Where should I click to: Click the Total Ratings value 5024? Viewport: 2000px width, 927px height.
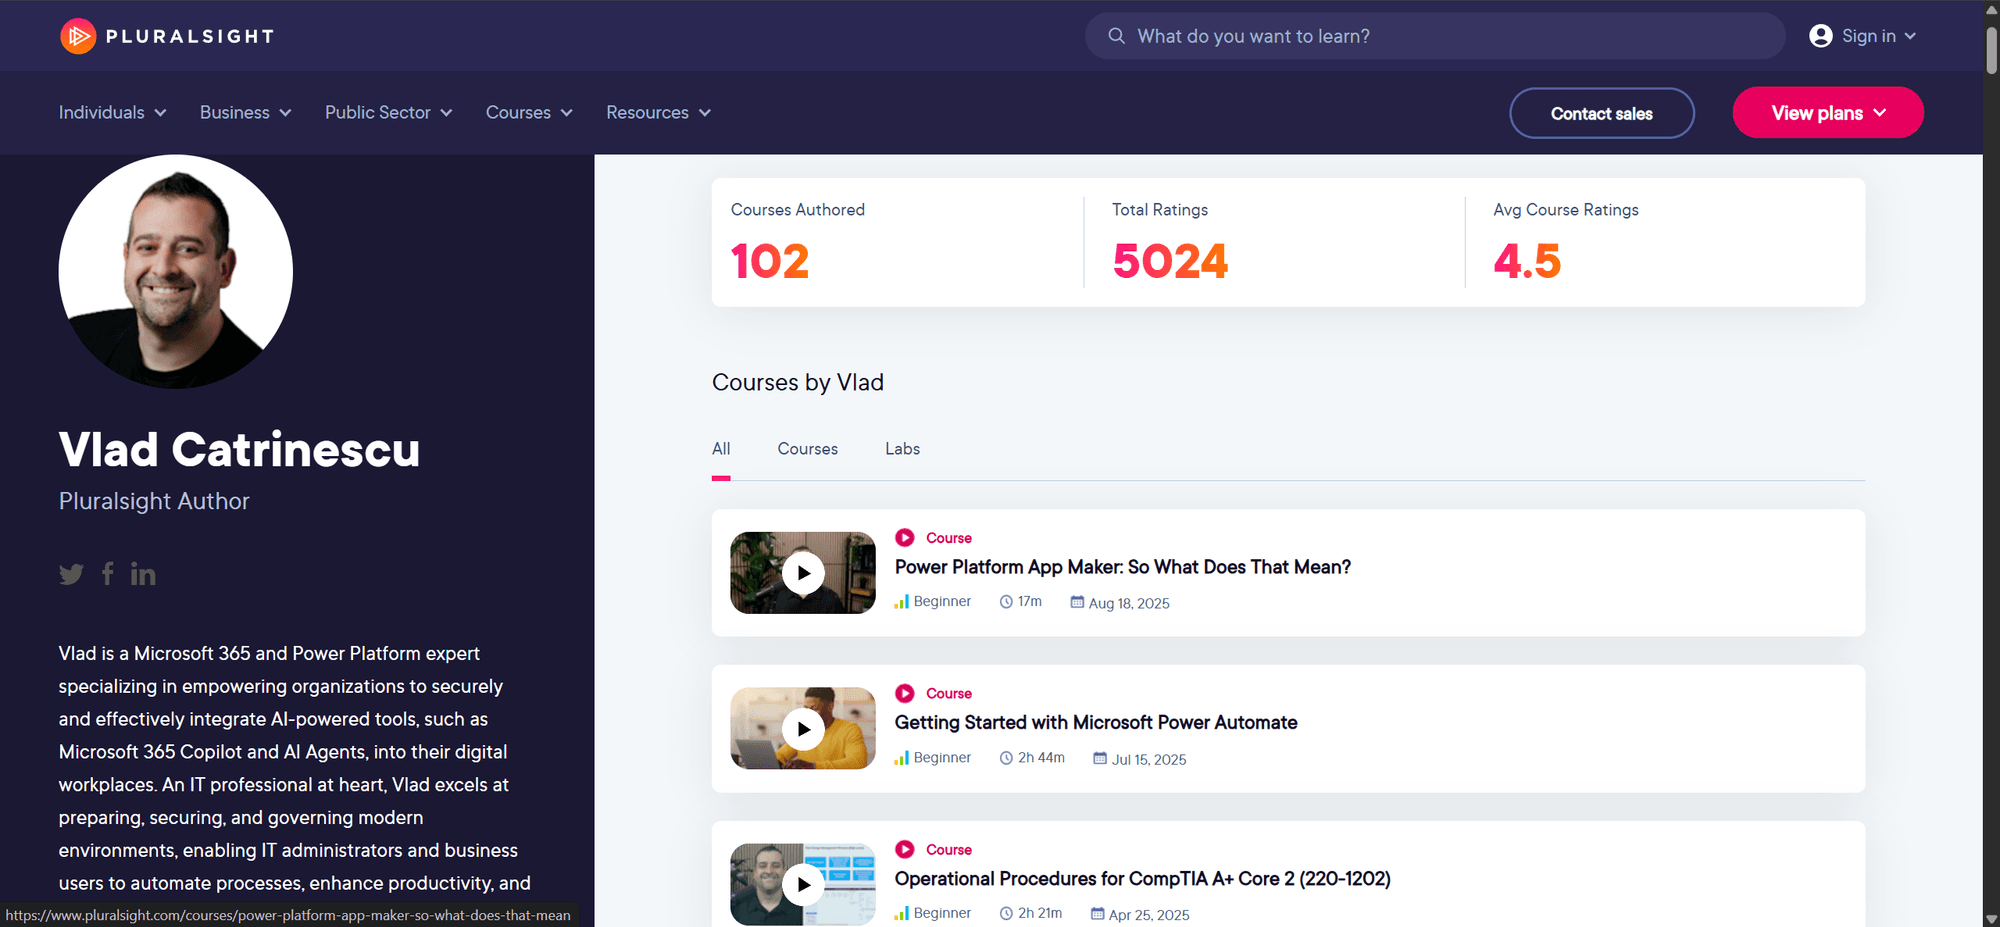(1170, 261)
